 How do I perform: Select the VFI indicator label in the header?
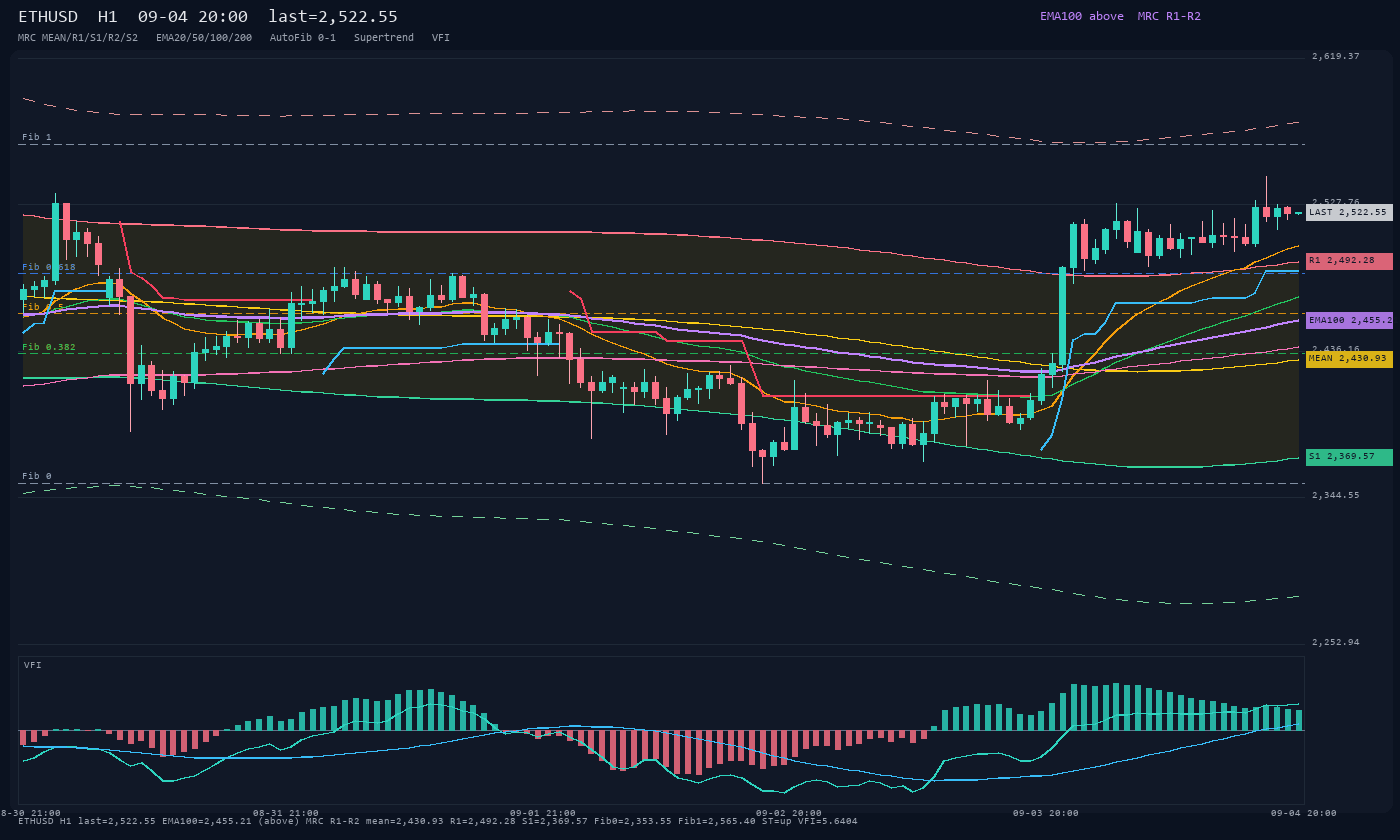point(441,38)
